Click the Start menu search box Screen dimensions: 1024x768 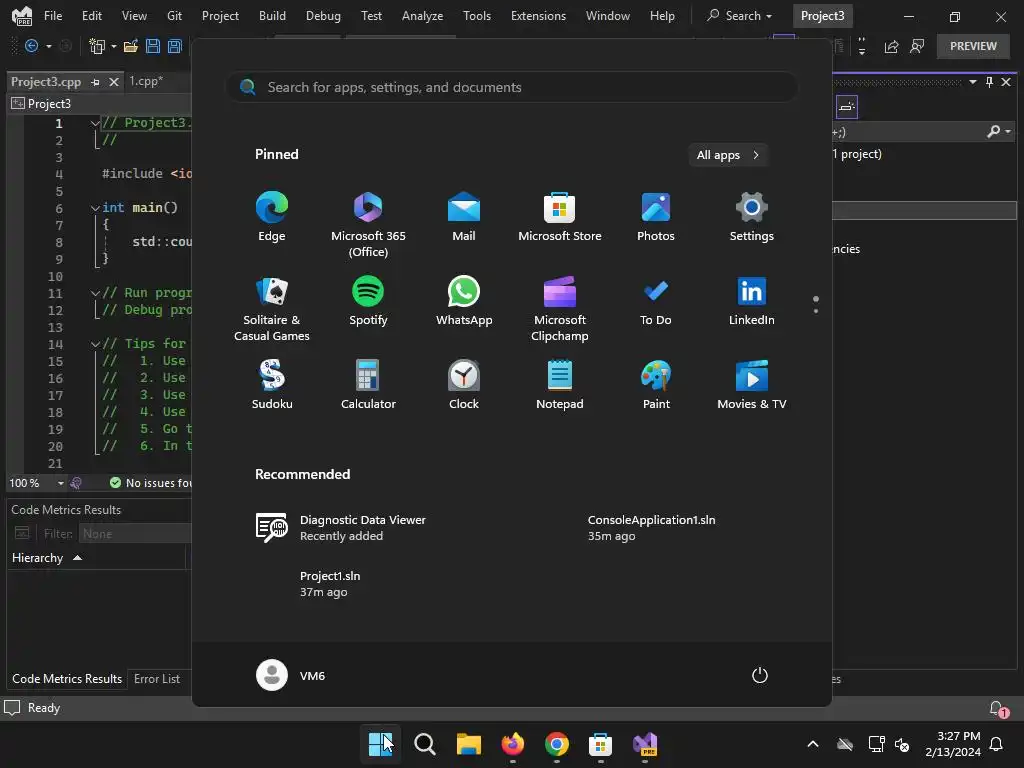512,88
